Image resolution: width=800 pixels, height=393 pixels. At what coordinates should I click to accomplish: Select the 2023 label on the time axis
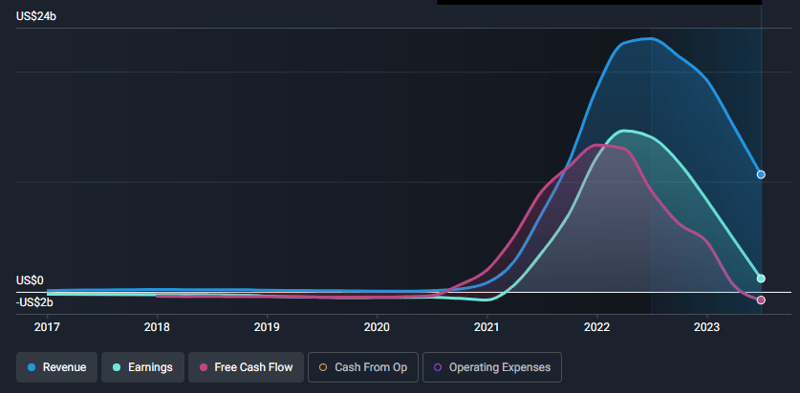[707, 327]
